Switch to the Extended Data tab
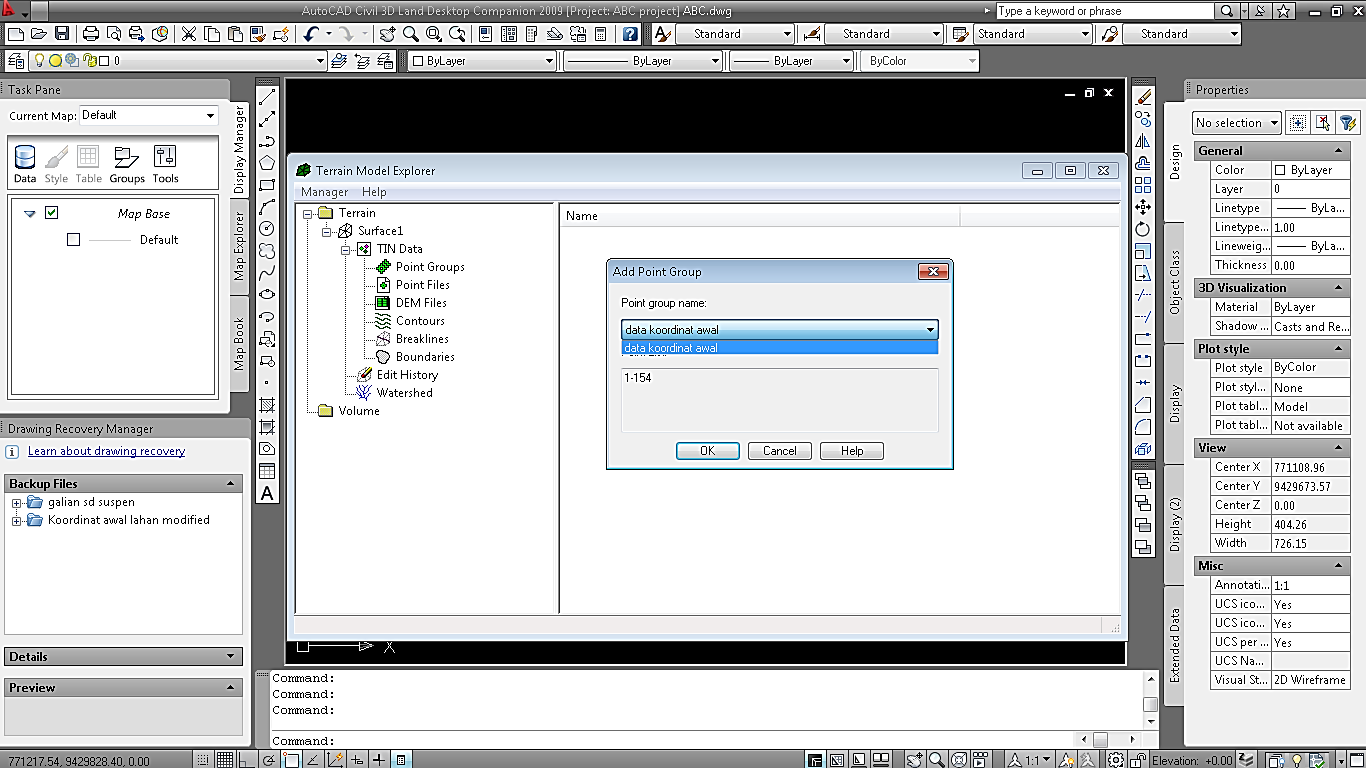The height and width of the screenshot is (768, 1366). tap(1175, 645)
